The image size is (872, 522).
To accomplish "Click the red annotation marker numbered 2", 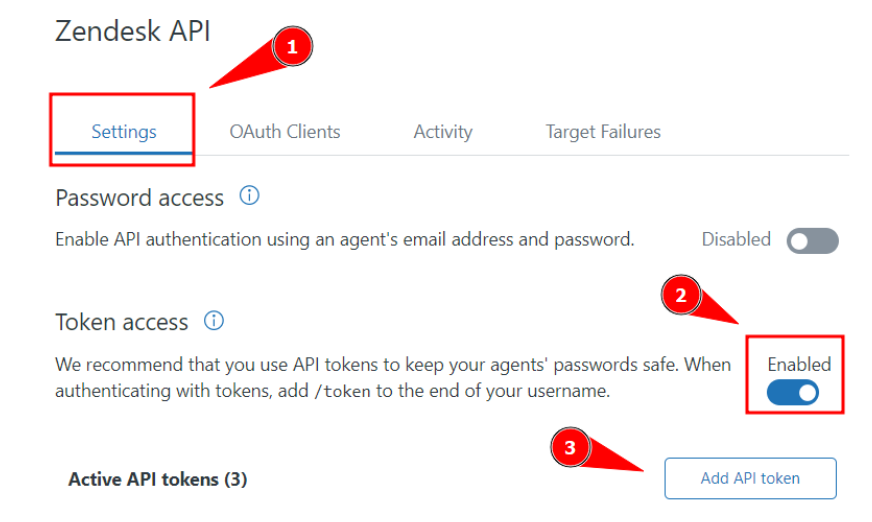I will click(x=681, y=296).
